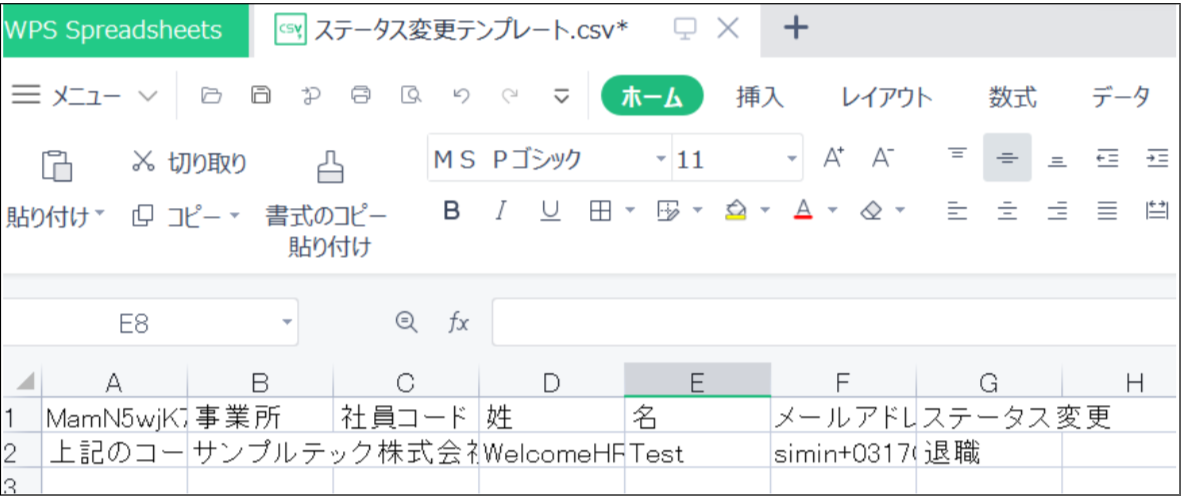This screenshot has height=500, width=1183.
Task: Open the 貼り付け dropdown arrow
Action: tap(100, 215)
